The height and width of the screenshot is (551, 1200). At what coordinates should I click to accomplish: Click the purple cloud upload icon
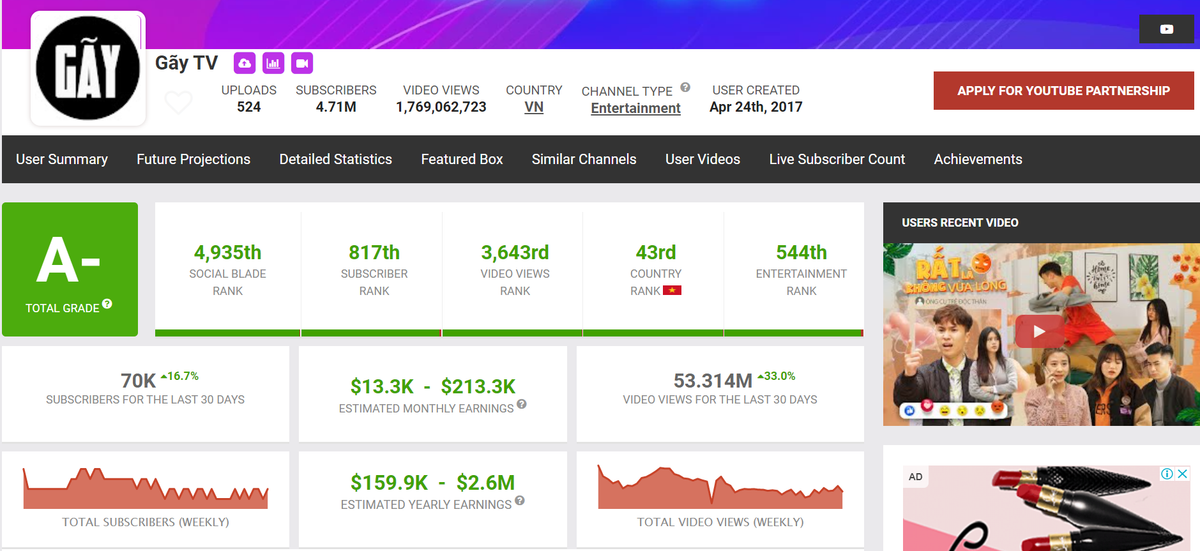[244, 63]
